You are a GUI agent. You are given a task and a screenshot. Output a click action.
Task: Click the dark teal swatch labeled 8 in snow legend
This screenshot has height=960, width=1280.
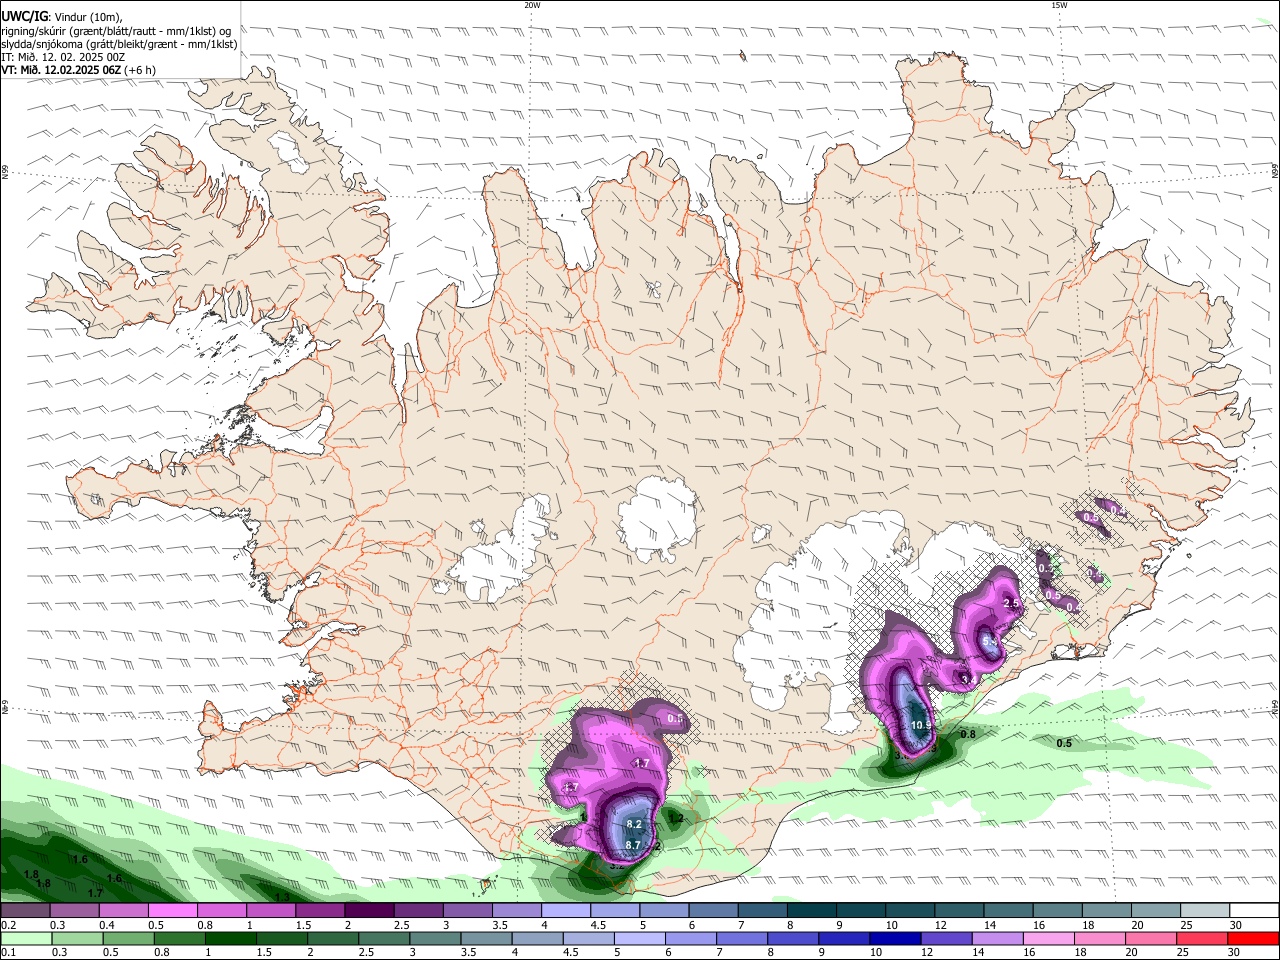(x=812, y=911)
